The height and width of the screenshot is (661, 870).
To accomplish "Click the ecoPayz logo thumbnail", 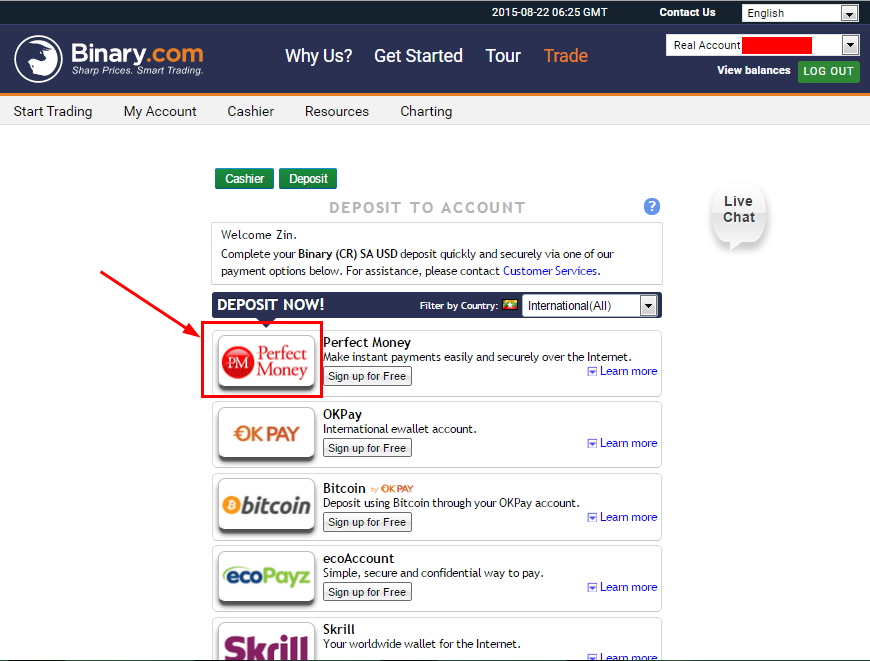I will [266, 577].
